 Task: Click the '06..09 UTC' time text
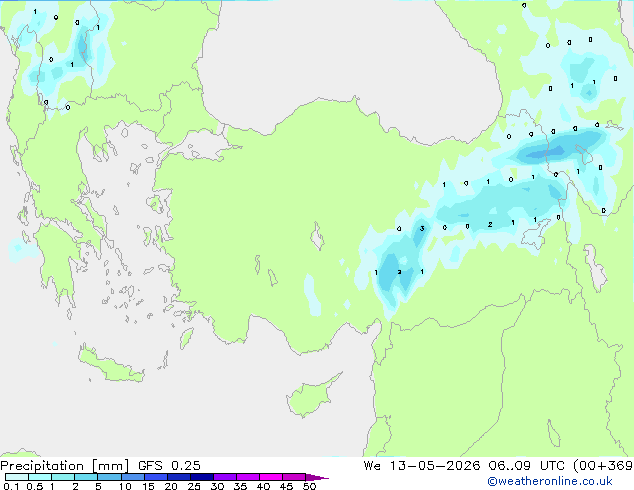point(526,466)
